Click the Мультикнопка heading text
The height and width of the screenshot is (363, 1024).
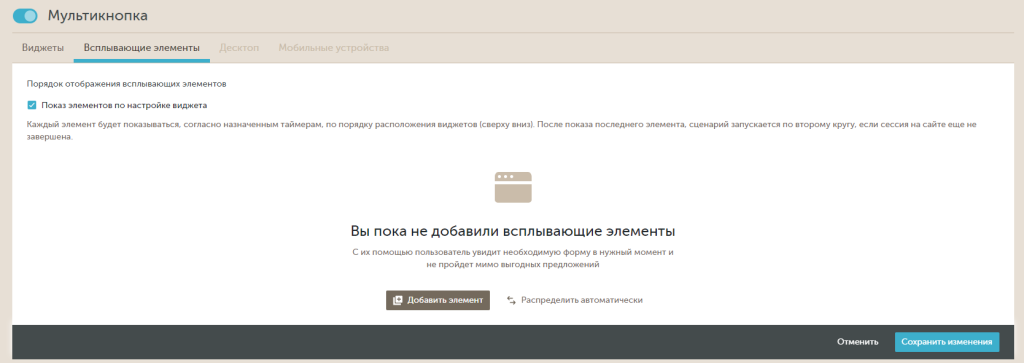(x=97, y=16)
